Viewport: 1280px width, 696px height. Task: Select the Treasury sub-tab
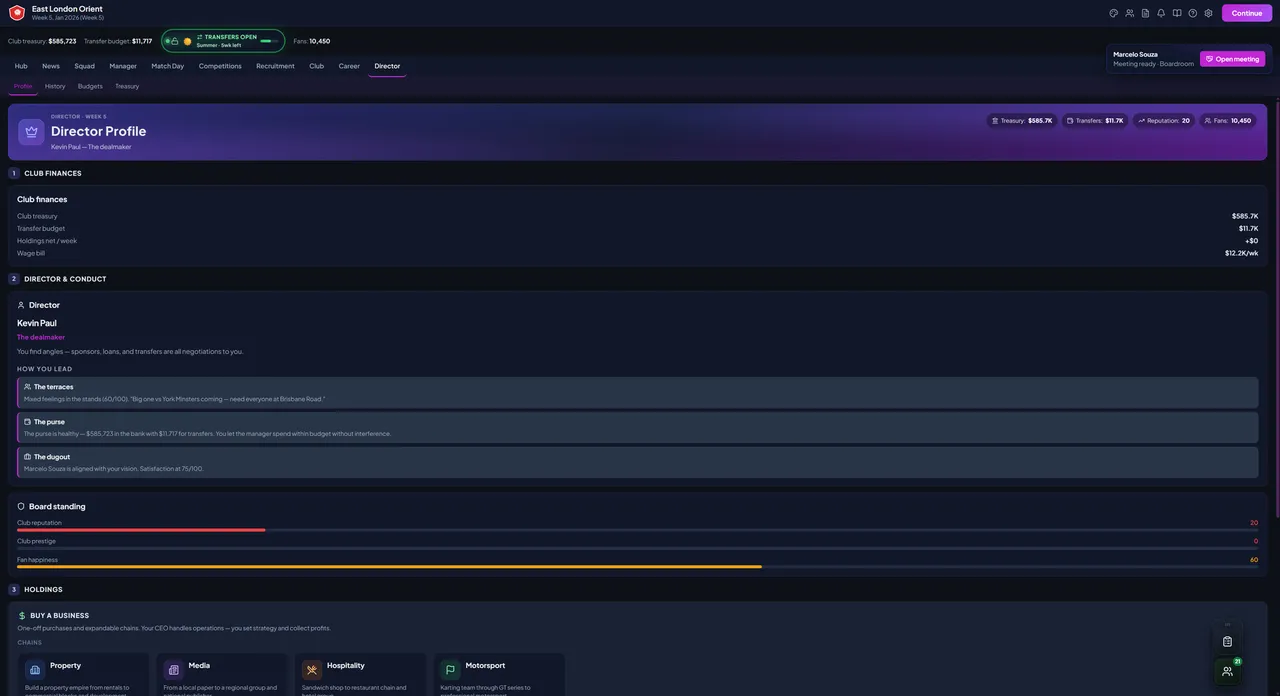coord(127,86)
